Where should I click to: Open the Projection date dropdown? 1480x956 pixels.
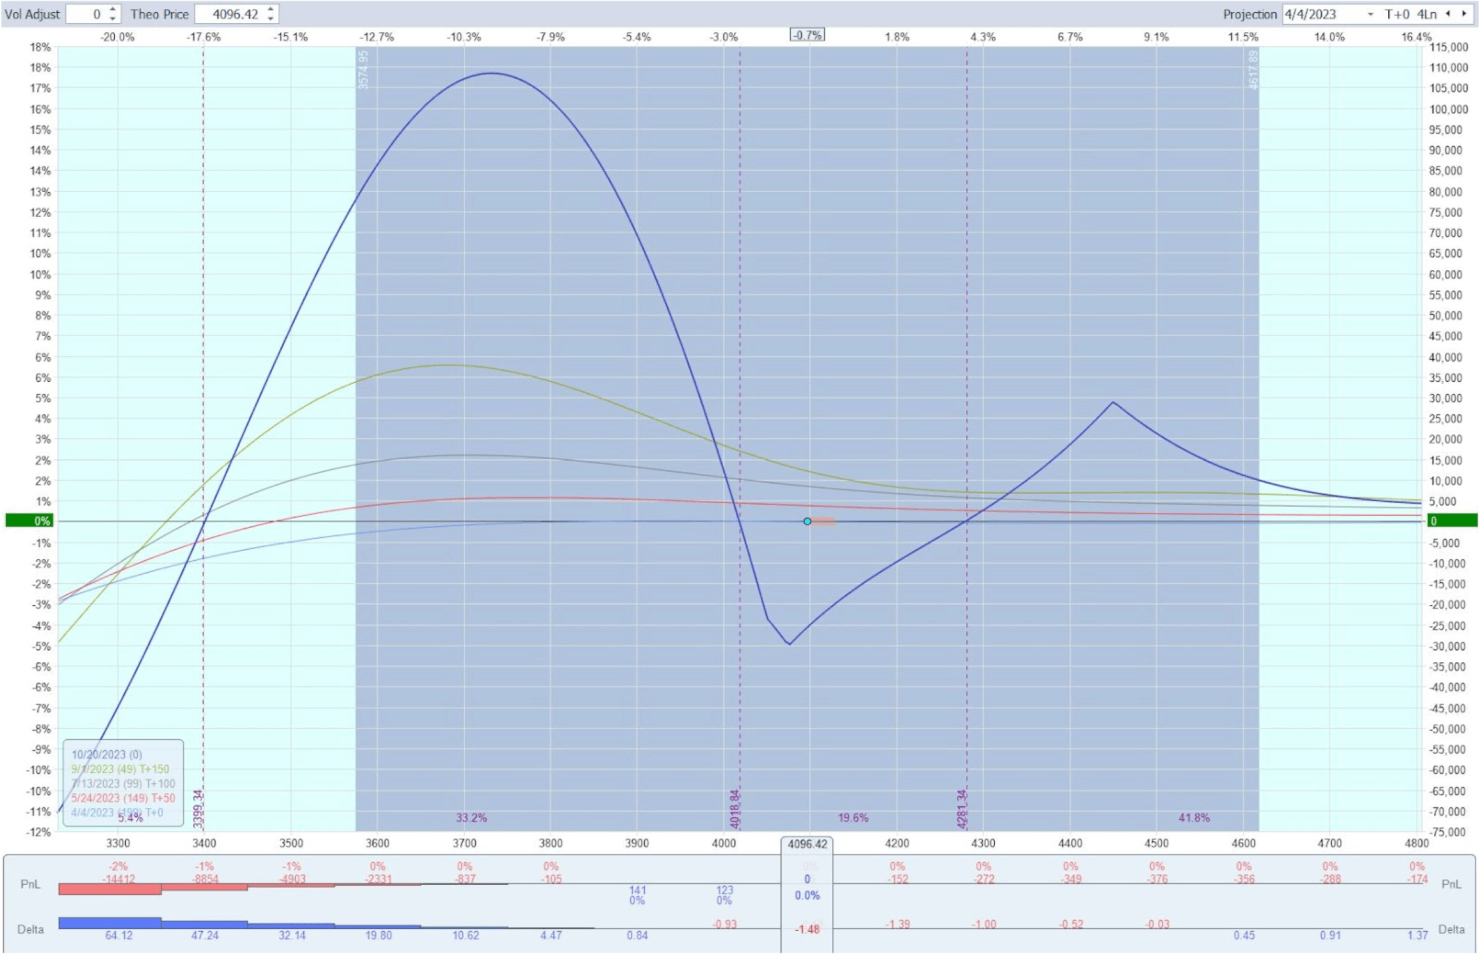(x=1370, y=15)
